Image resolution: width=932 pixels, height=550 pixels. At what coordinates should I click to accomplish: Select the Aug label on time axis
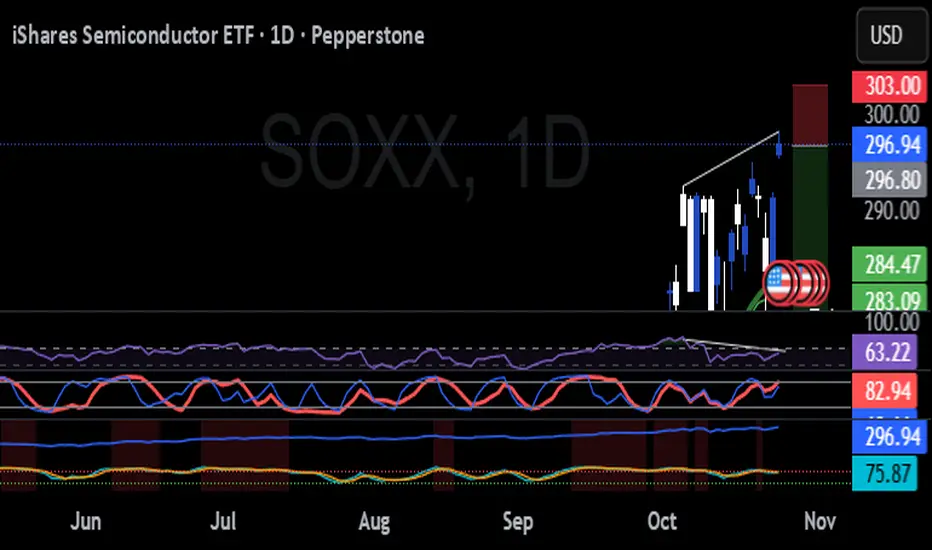[x=374, y=521]
